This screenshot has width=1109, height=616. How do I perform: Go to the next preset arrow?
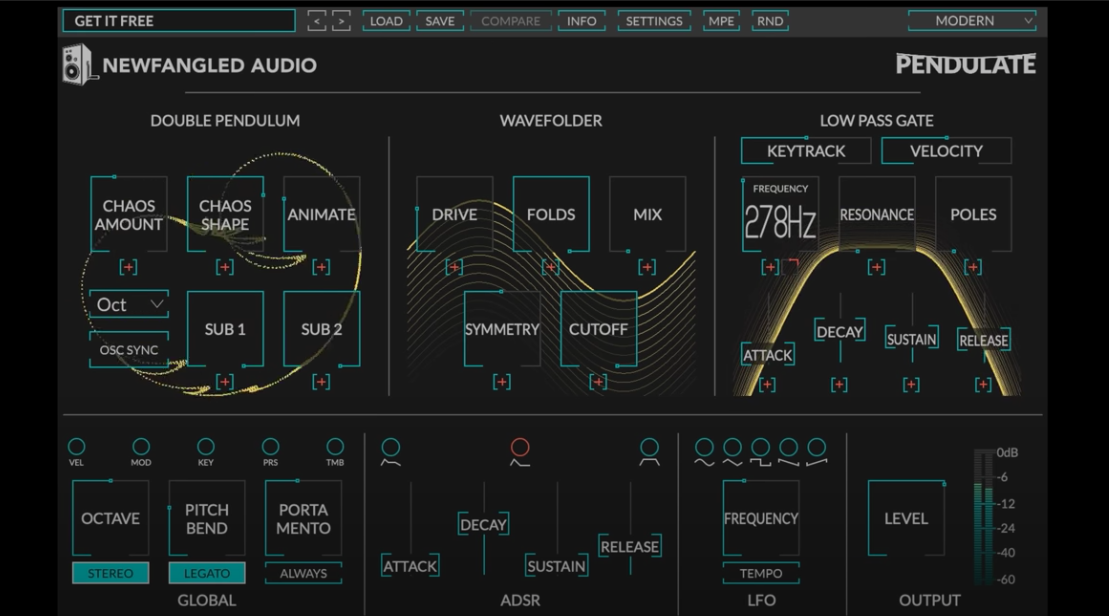pos(342,21)
